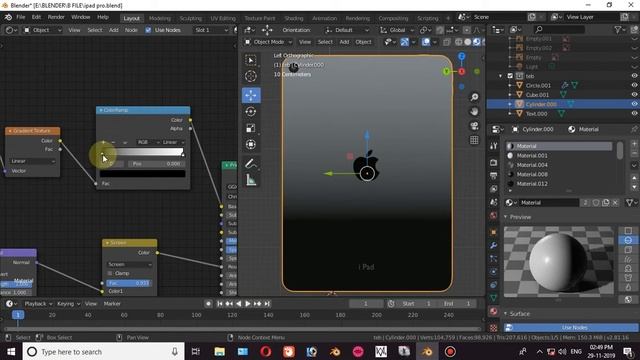The height and width of the screenshot is (360, 640).
Task: Open the Default orientation dropdown
Action: 347,30
